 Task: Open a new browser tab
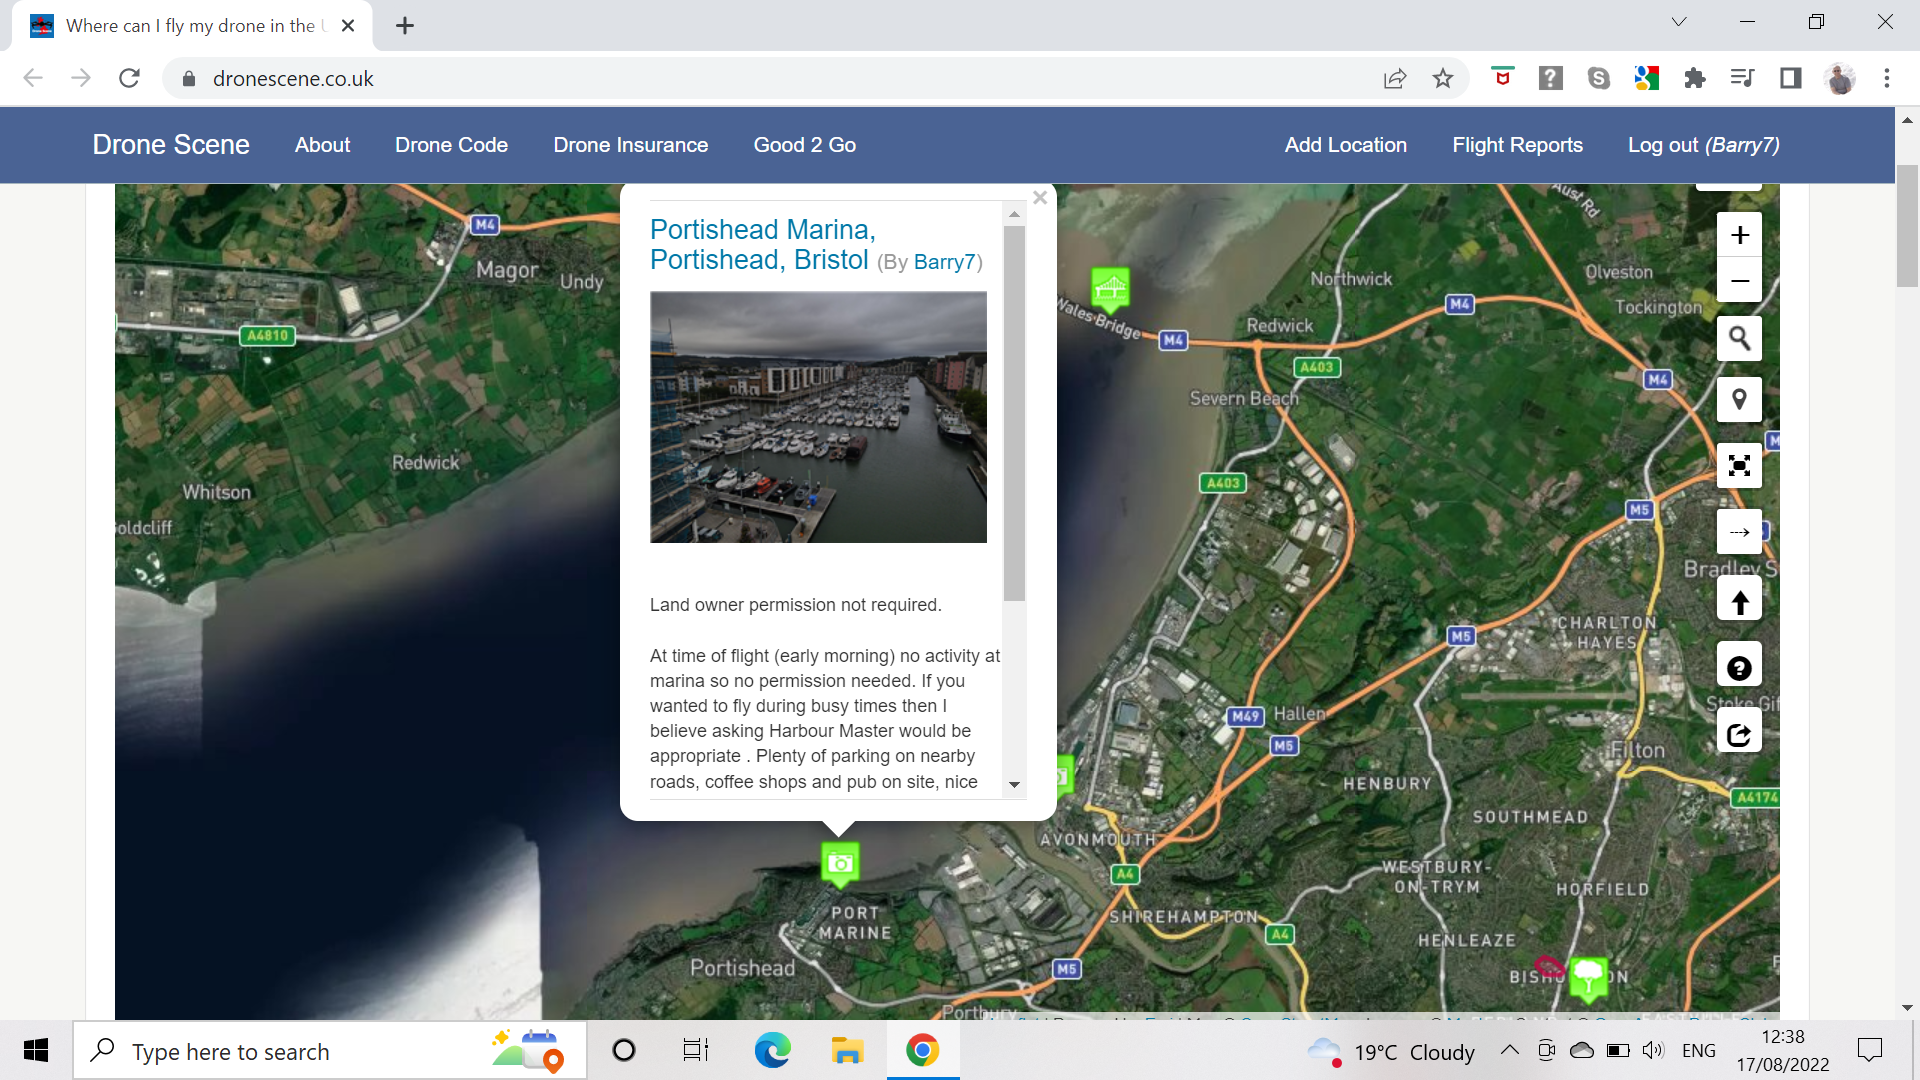pos(405,26)
